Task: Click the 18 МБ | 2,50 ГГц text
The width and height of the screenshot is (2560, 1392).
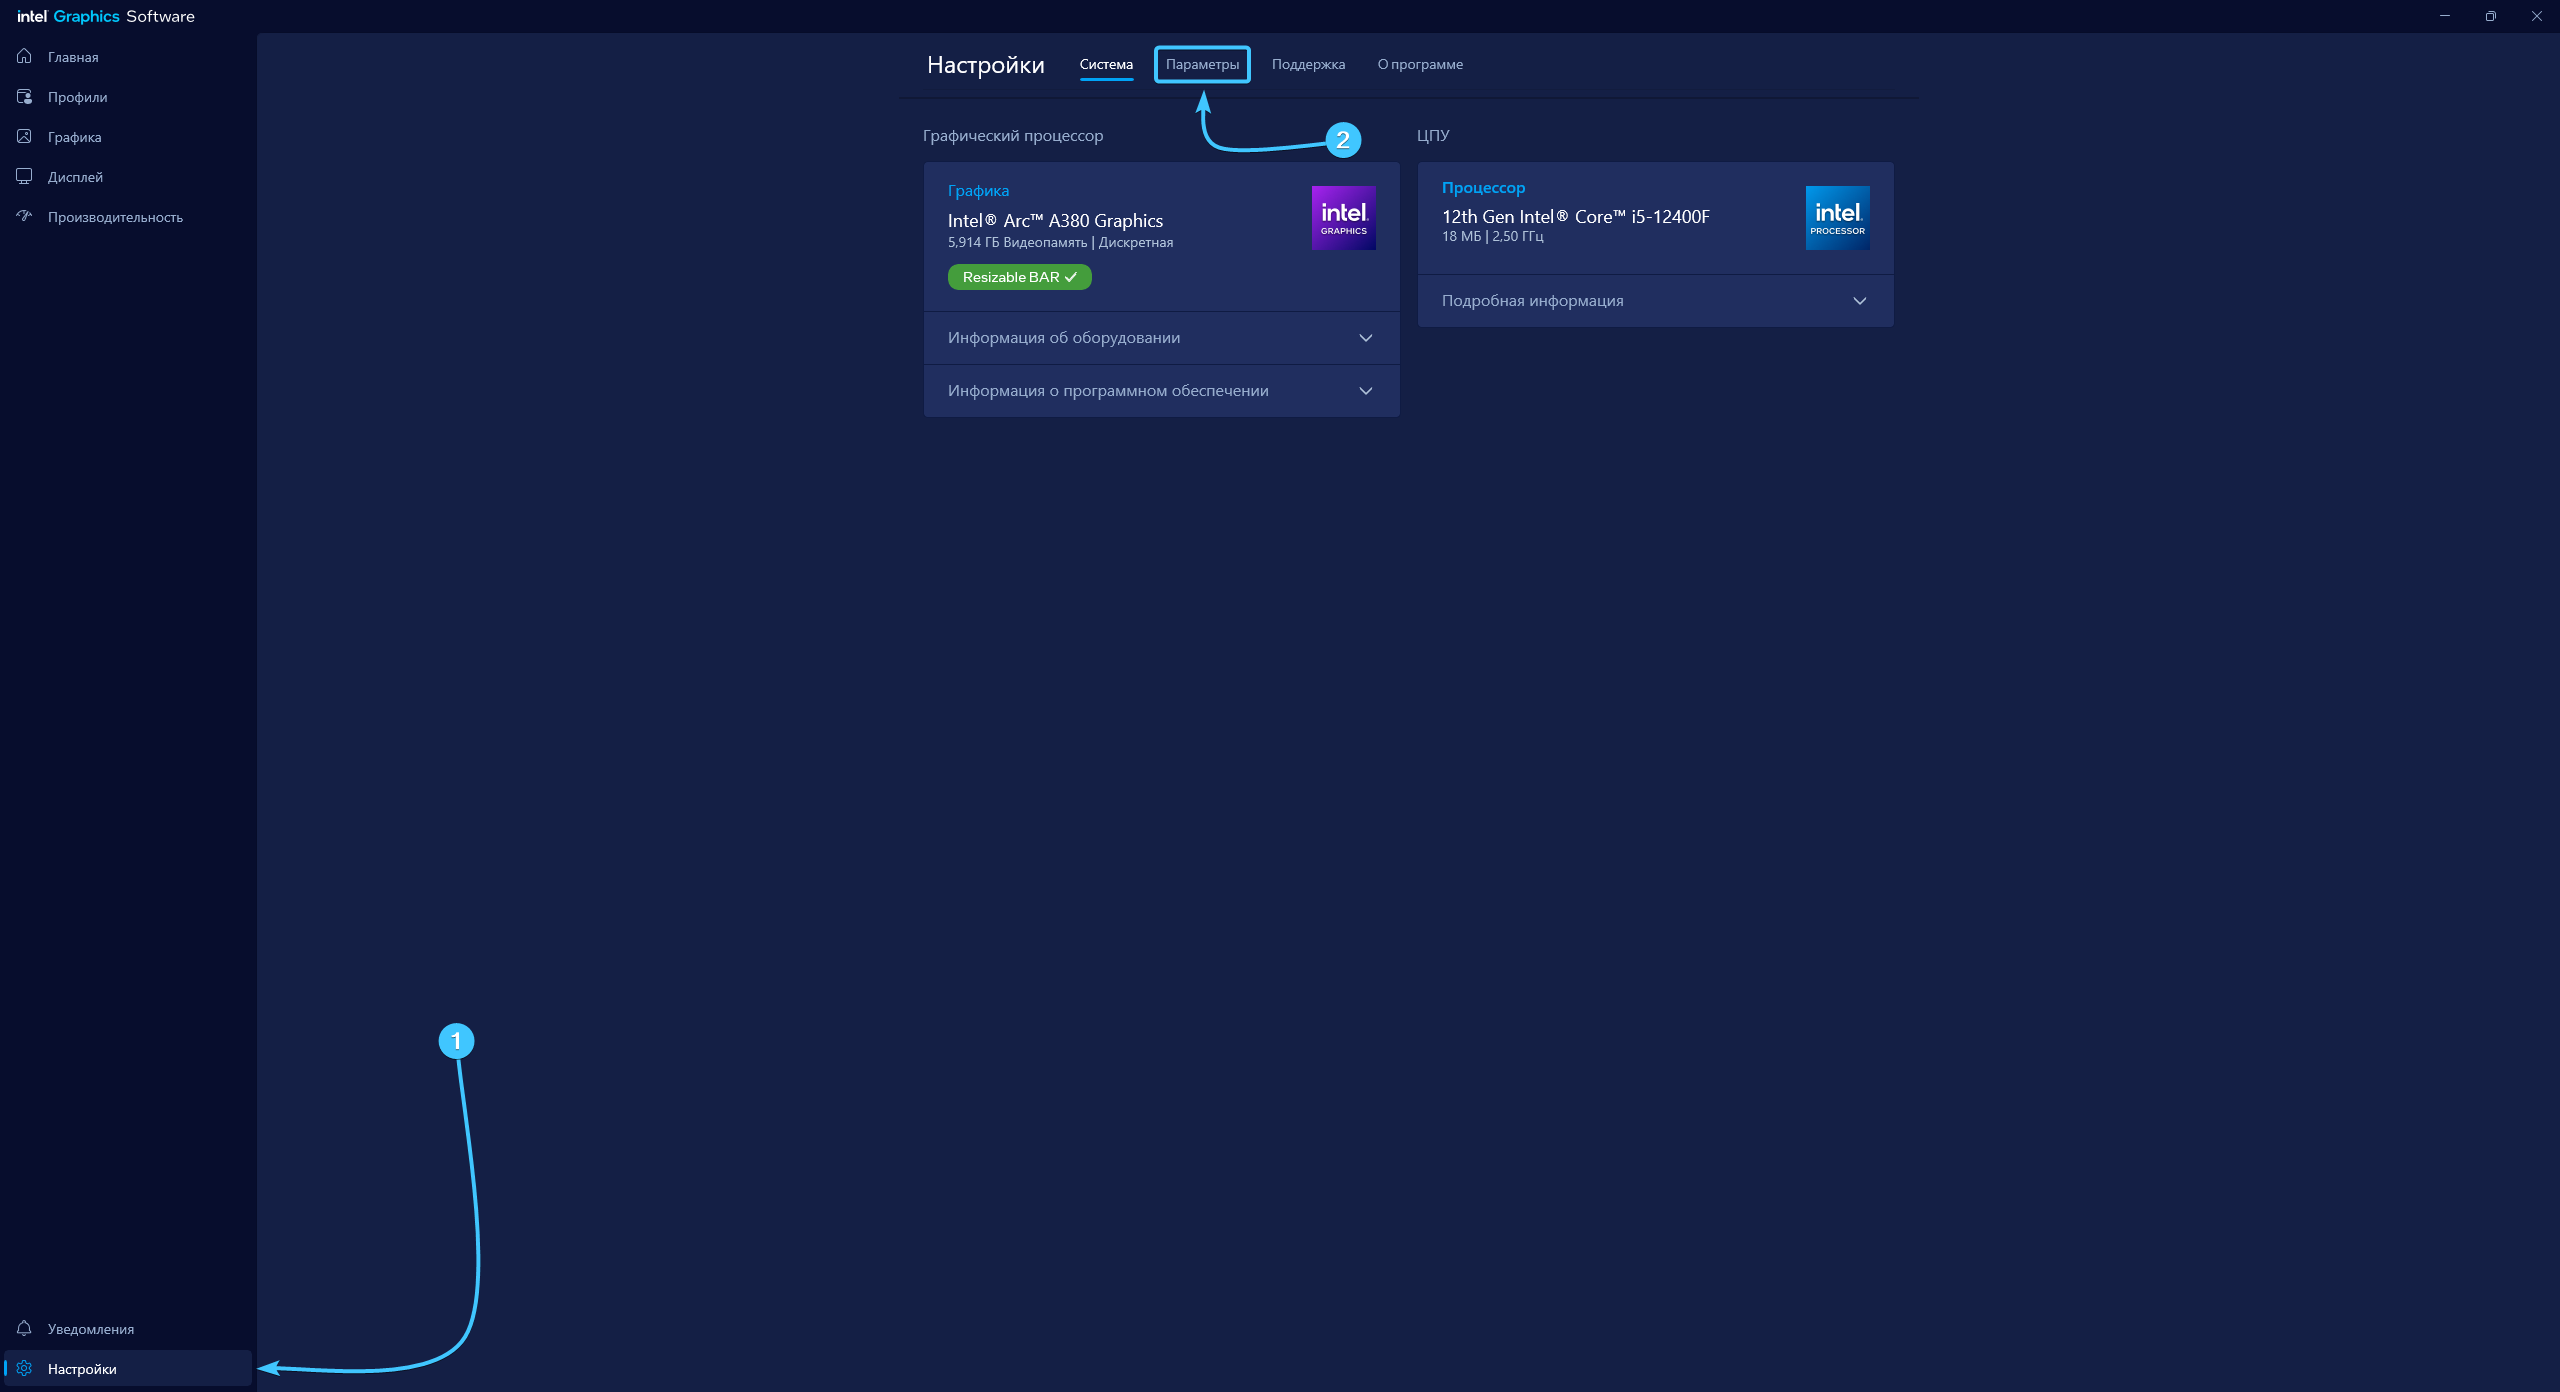Action: [x=1492, y=237]
